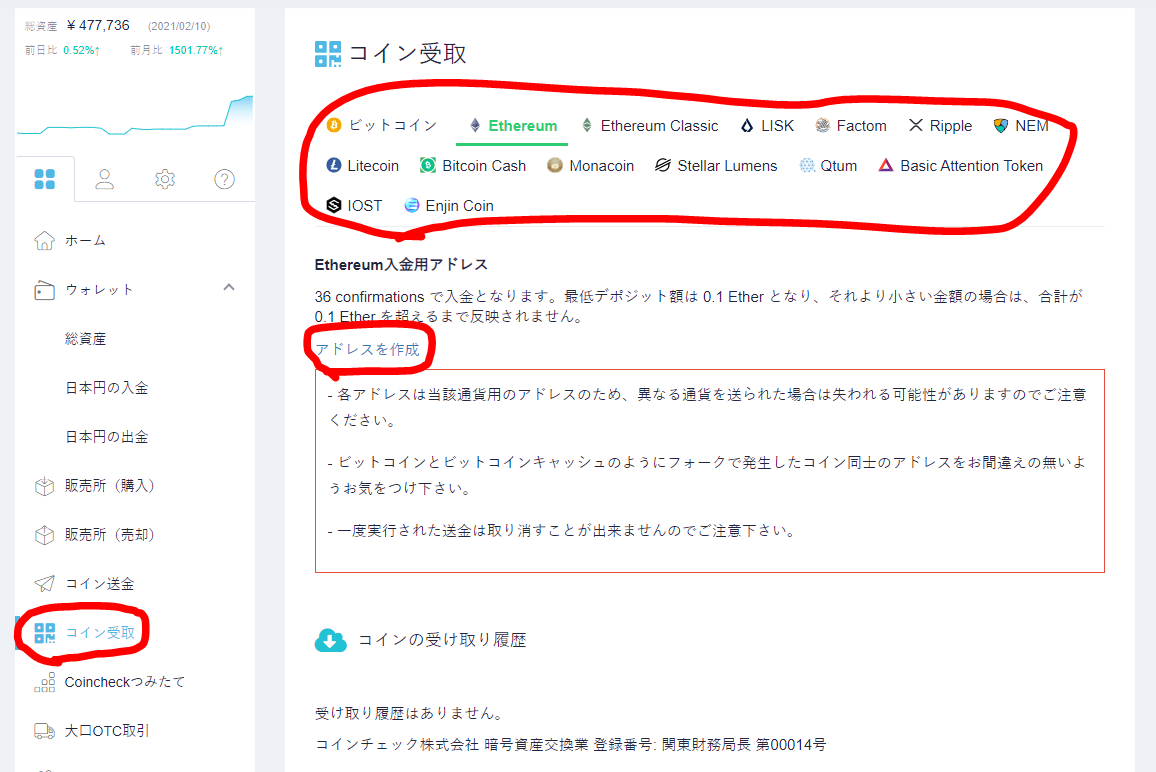The image size is (1156, 772).
Task: Open 総資産 in the wallet menu
Action: click(86, 339)
